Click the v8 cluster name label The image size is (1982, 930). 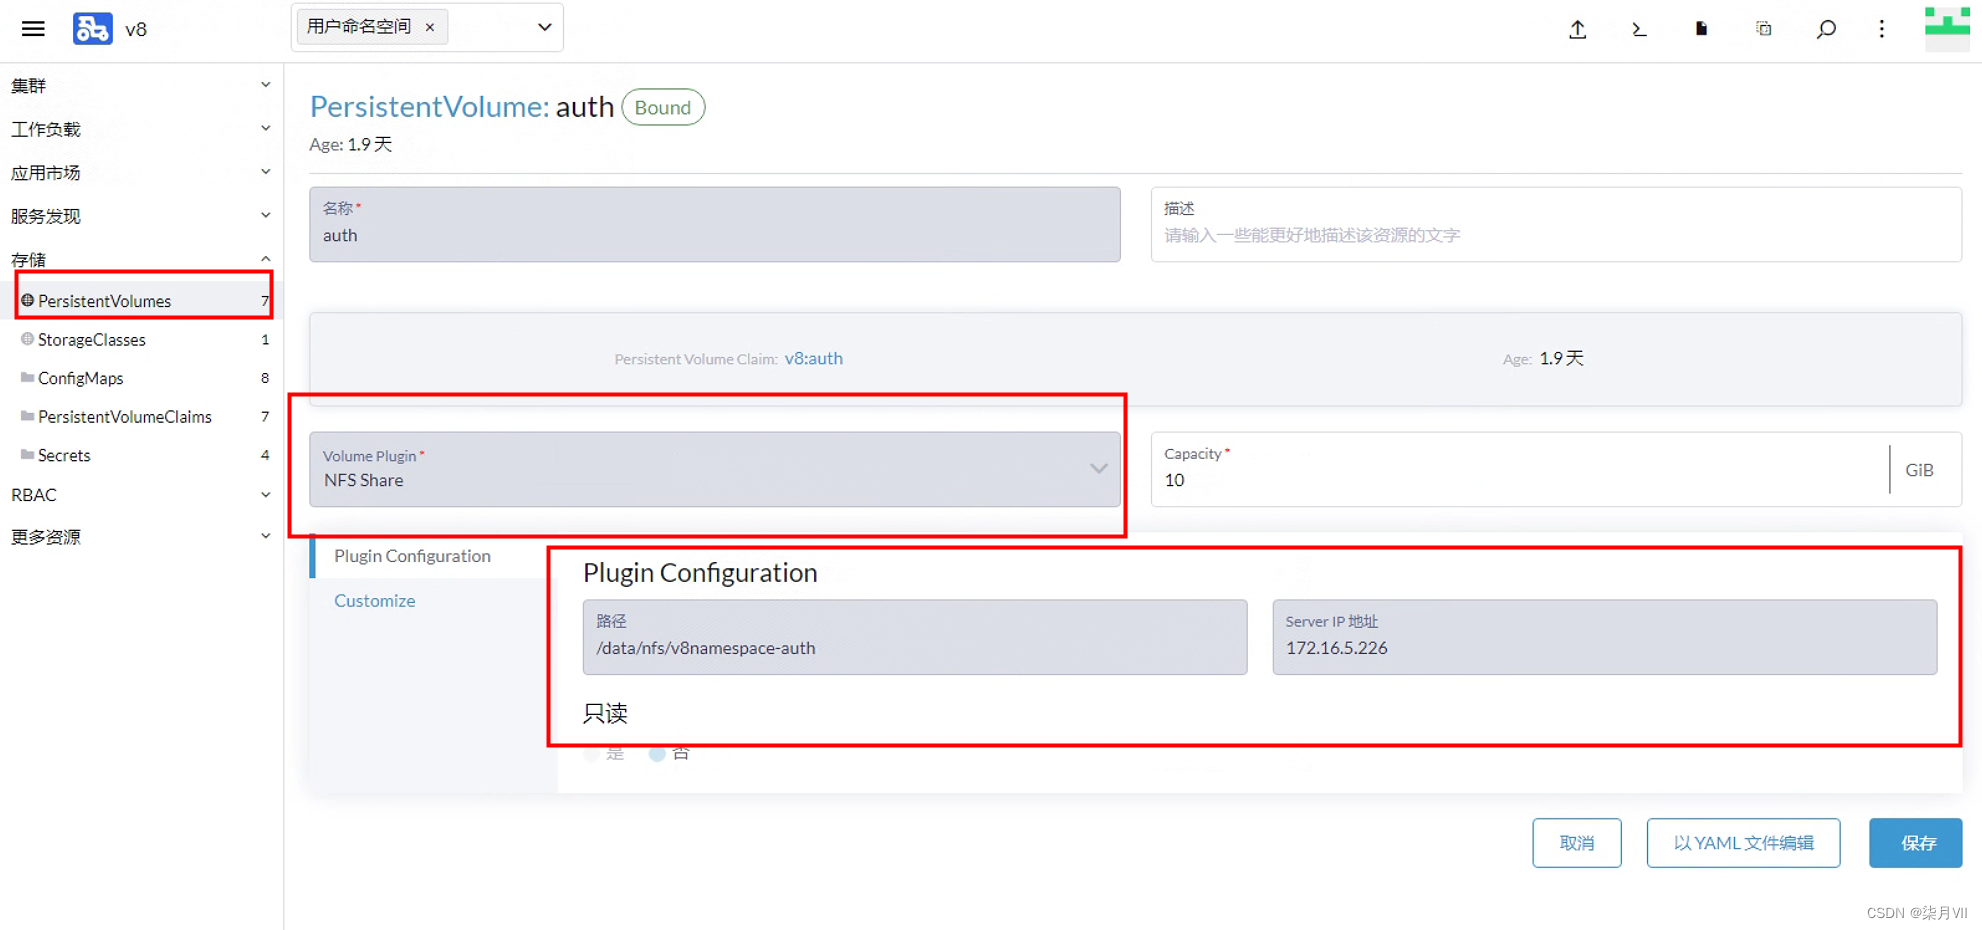(136, 29)
